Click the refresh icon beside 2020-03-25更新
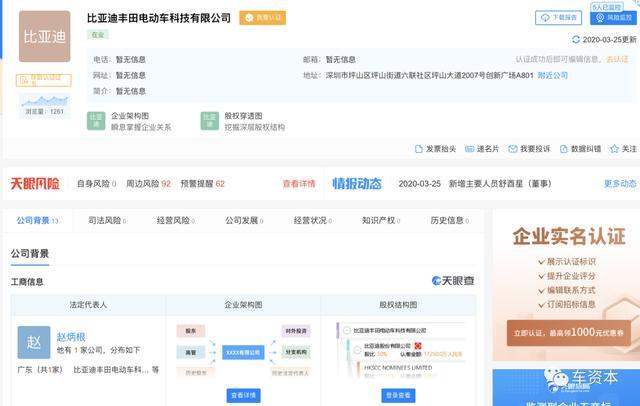The image size is (640, 406). [x=576, y=40]
